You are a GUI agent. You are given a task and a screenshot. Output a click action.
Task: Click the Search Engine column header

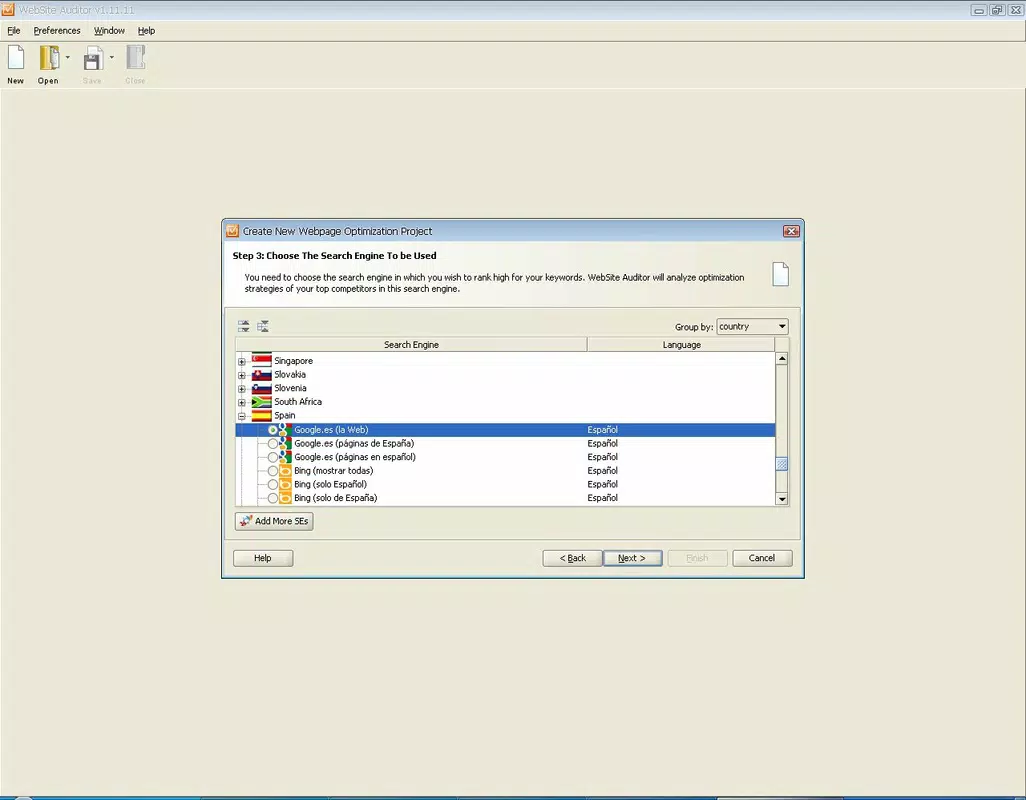click(412, 345)
